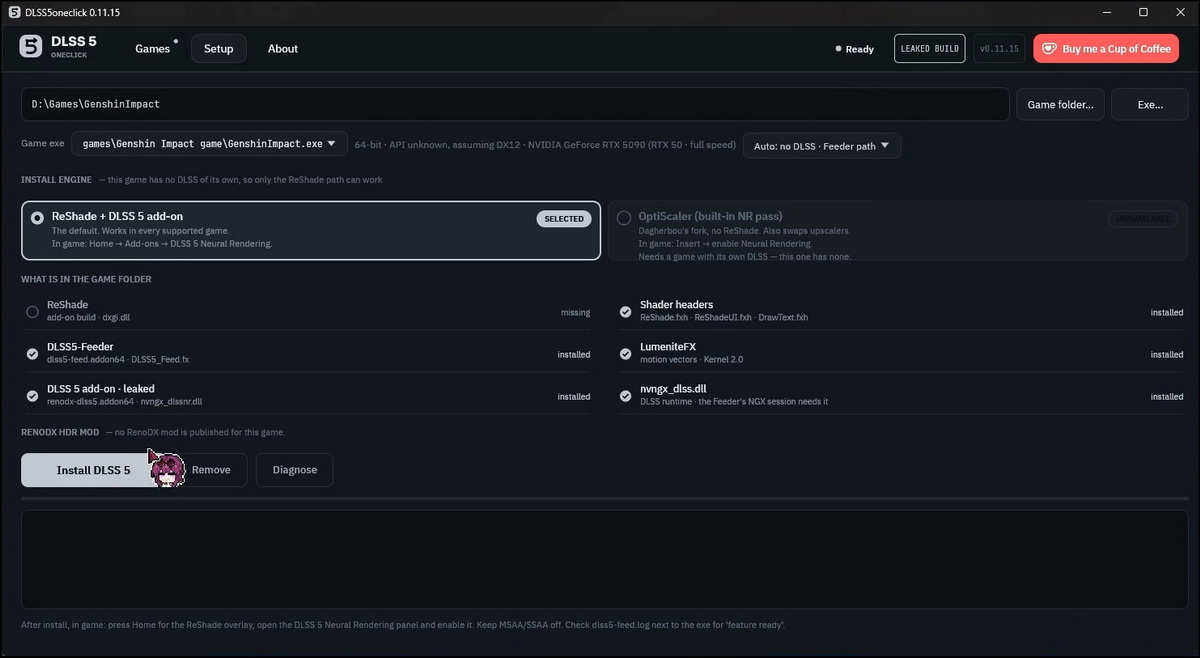This screenshot has height=658, width=1200.
Task: Open the Game exe dropdown
Action: tap(210, 144)
